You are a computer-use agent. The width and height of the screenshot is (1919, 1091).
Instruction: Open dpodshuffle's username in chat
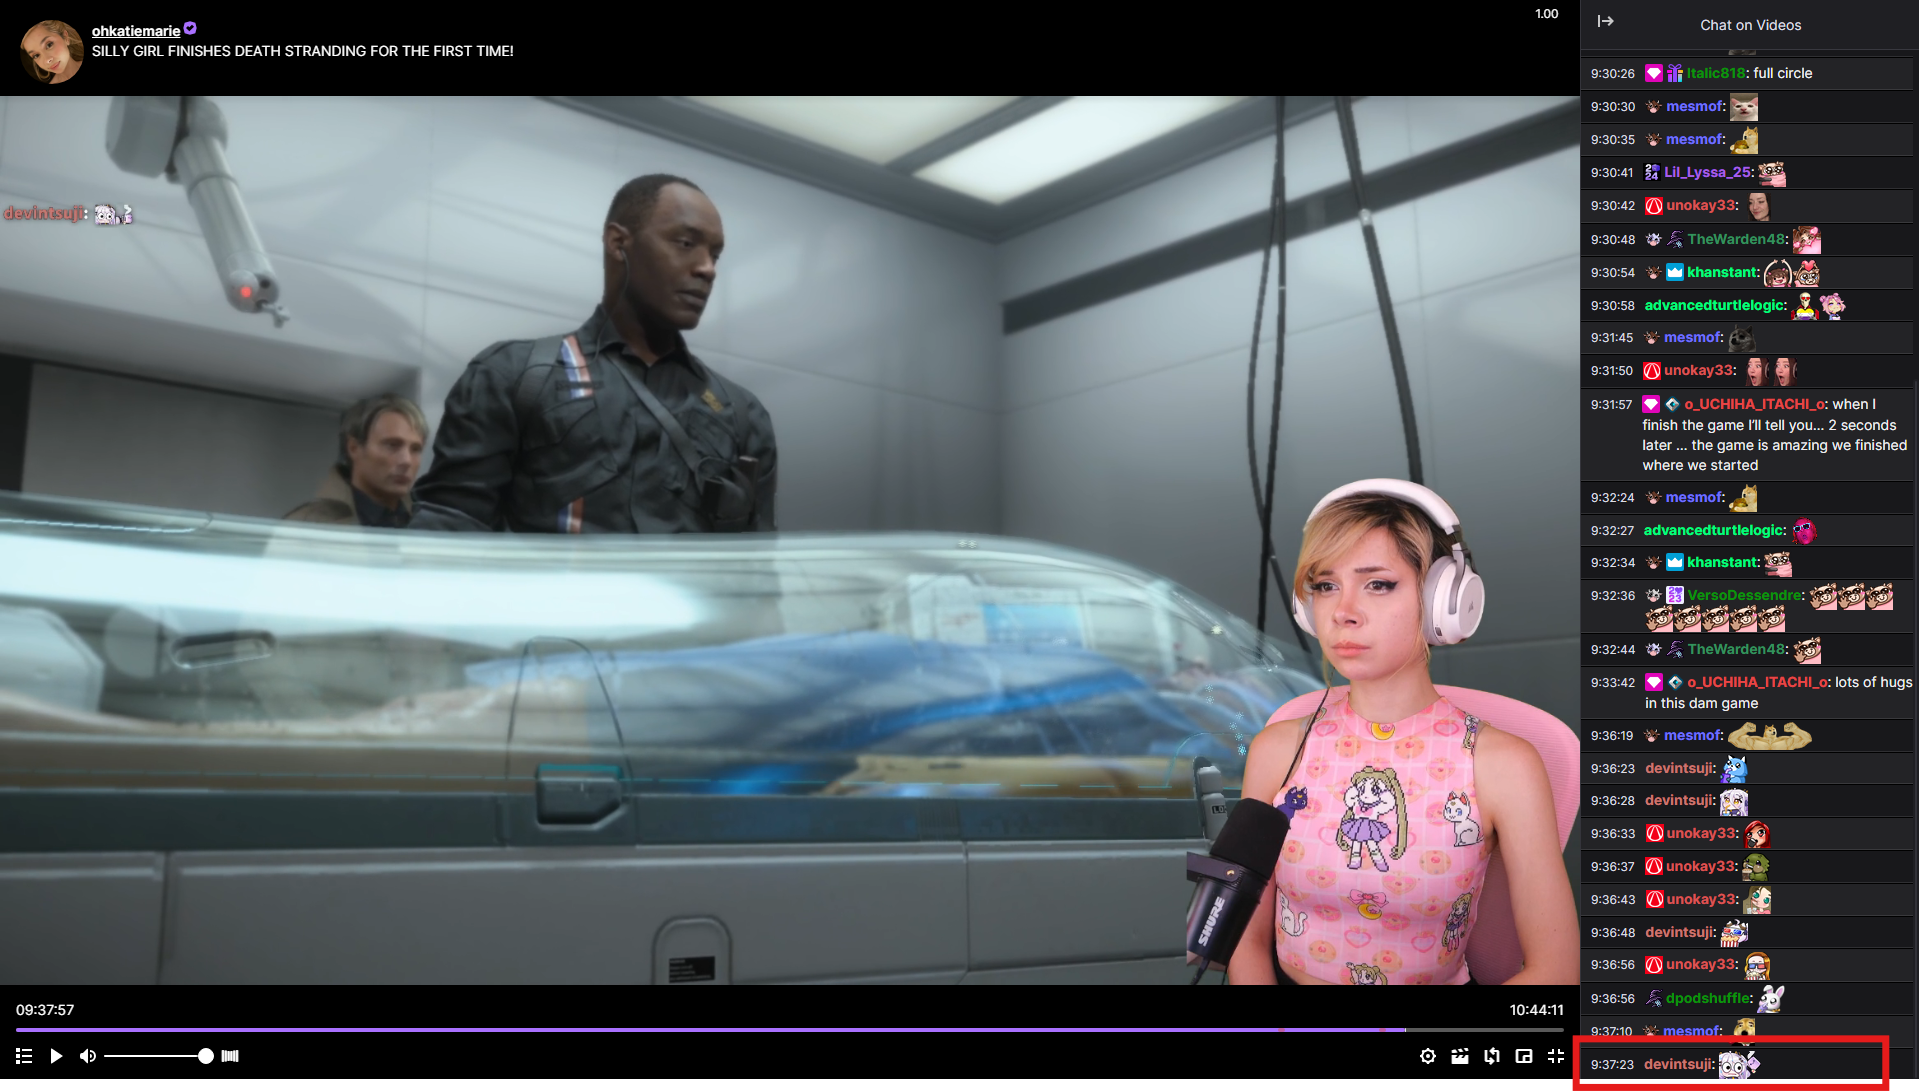pos(1708,998)
